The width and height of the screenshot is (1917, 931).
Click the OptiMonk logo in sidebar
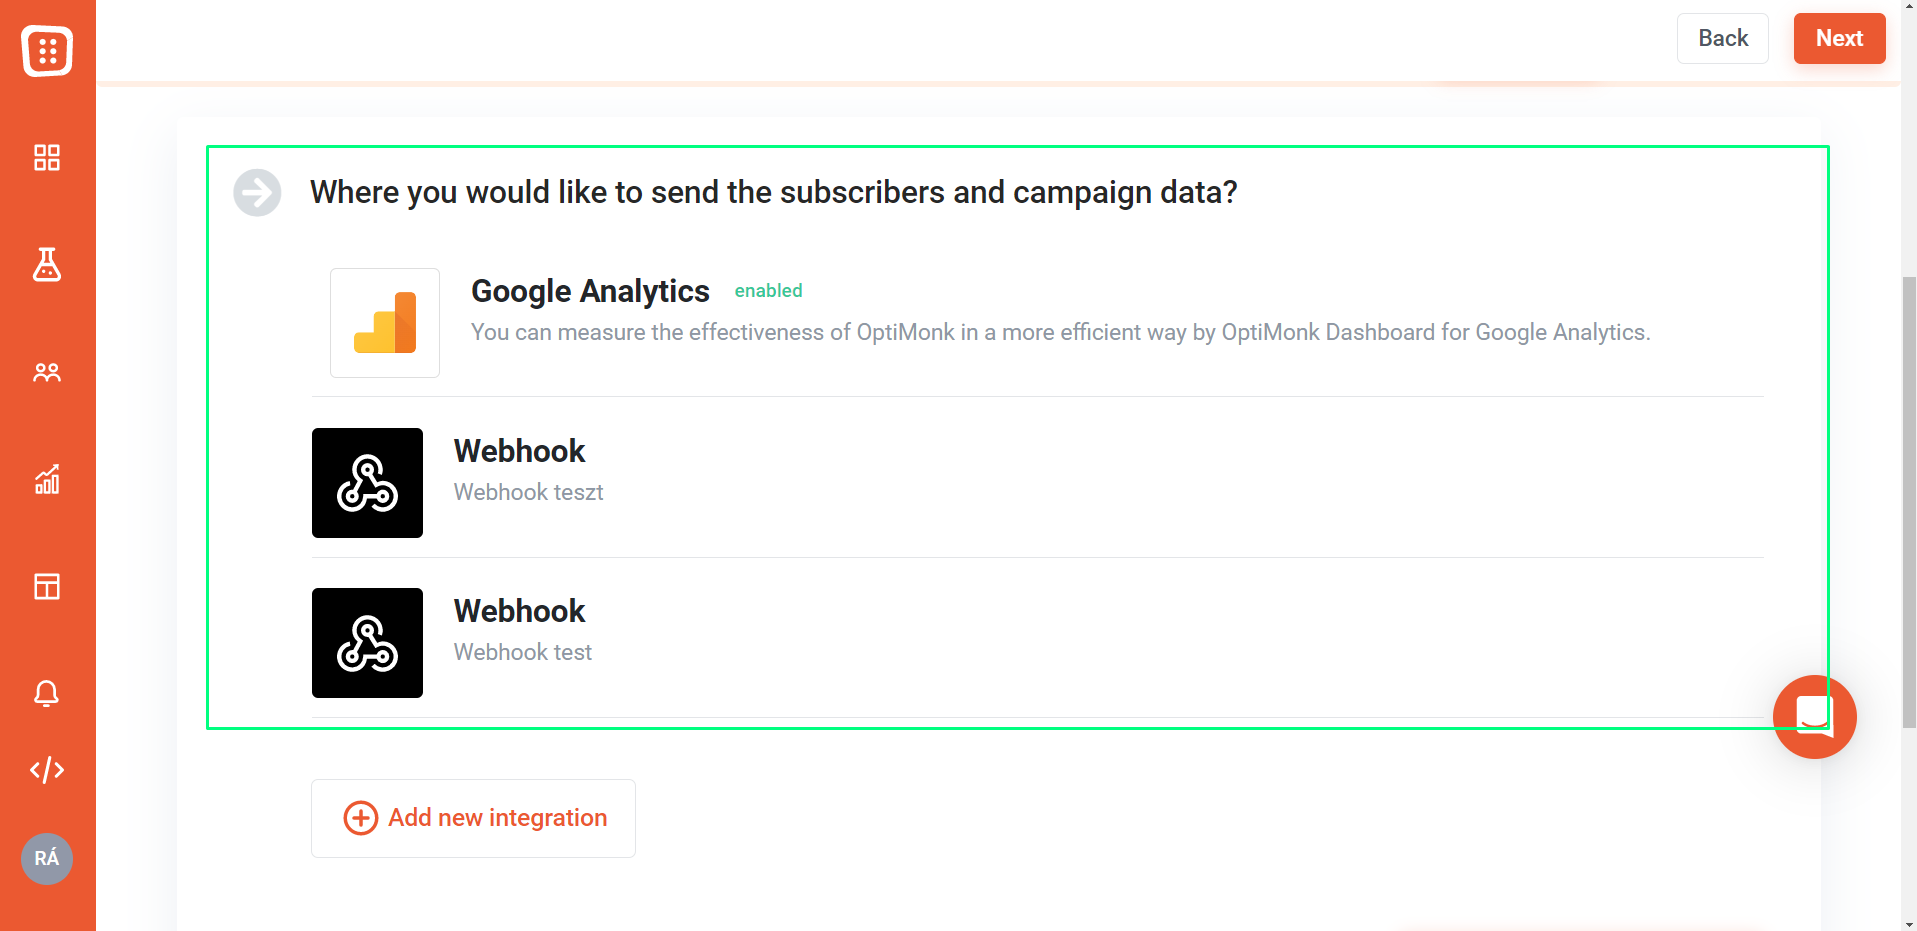pos(47,51)
